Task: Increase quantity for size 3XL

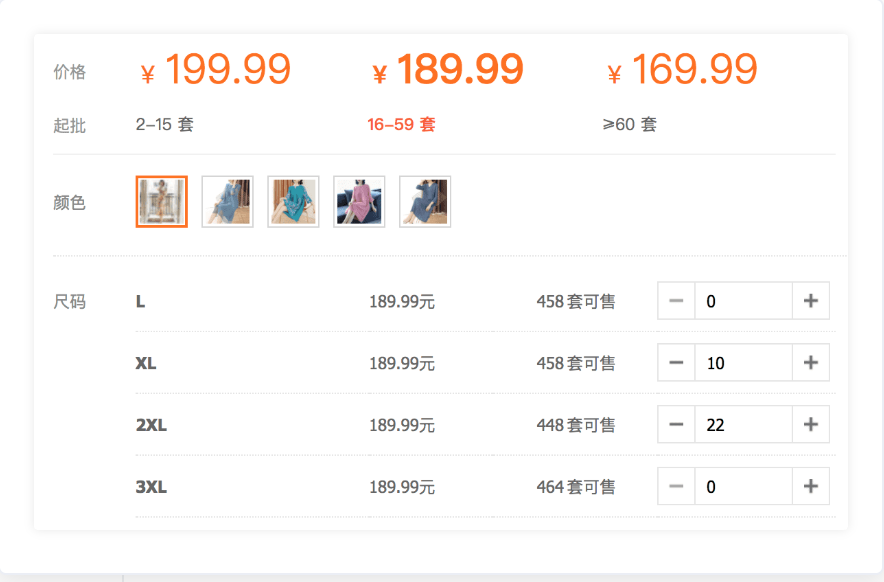Action: coord(811,486)
